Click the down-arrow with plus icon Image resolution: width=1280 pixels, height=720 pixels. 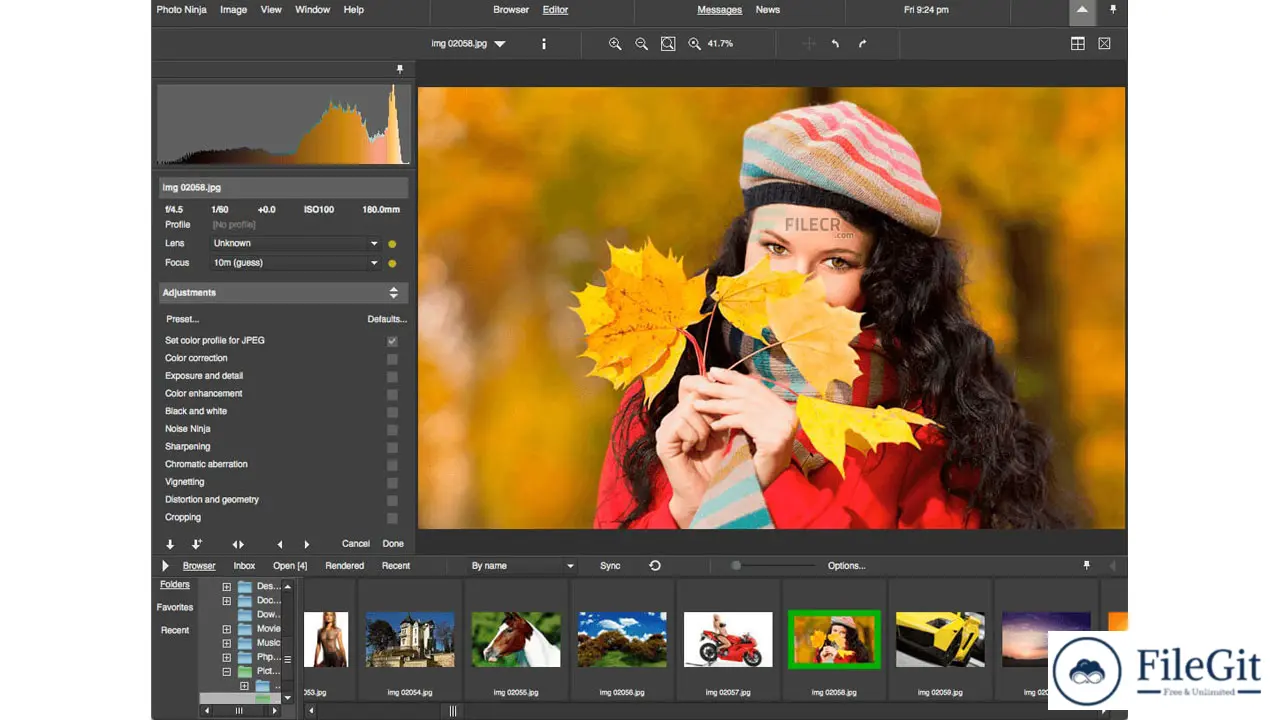pyautogui.click(x=197, y=544)
